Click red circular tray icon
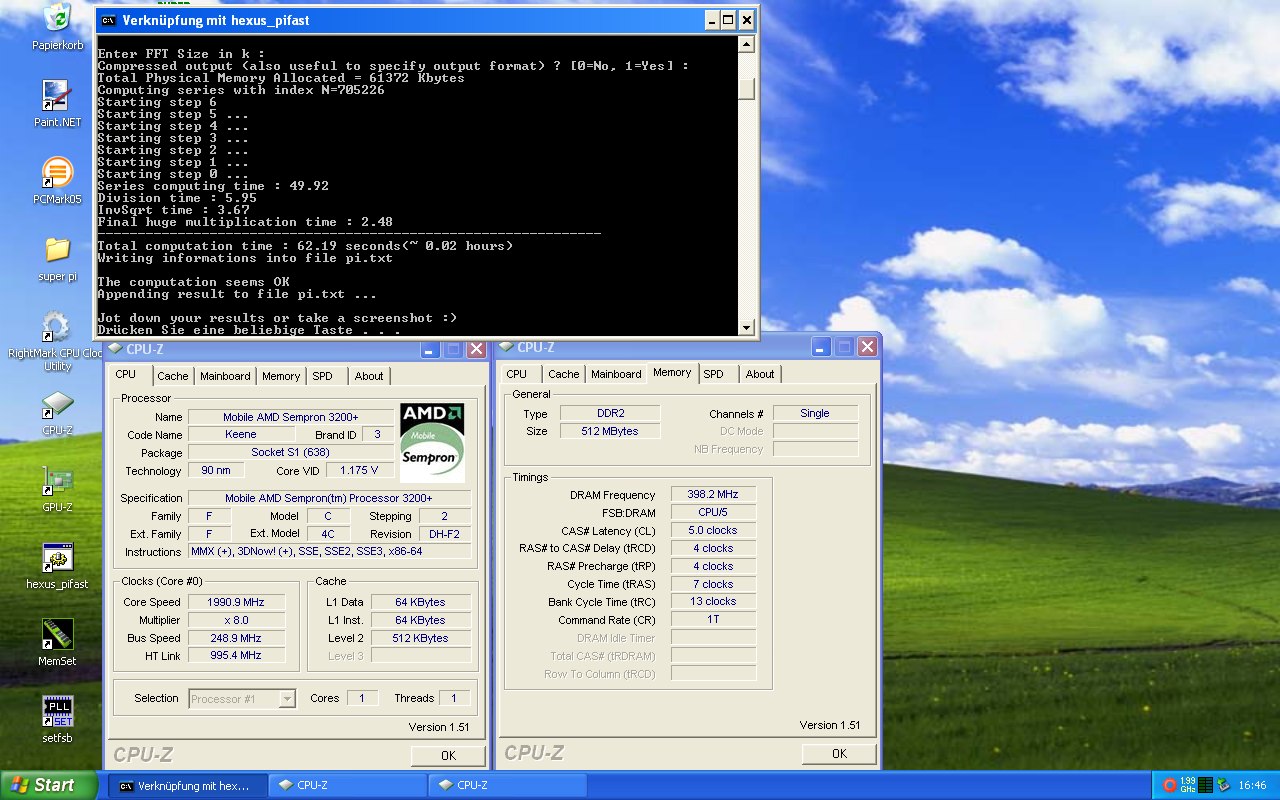The width and height of the screenshot is (1280, 800). coord(1169,785)
